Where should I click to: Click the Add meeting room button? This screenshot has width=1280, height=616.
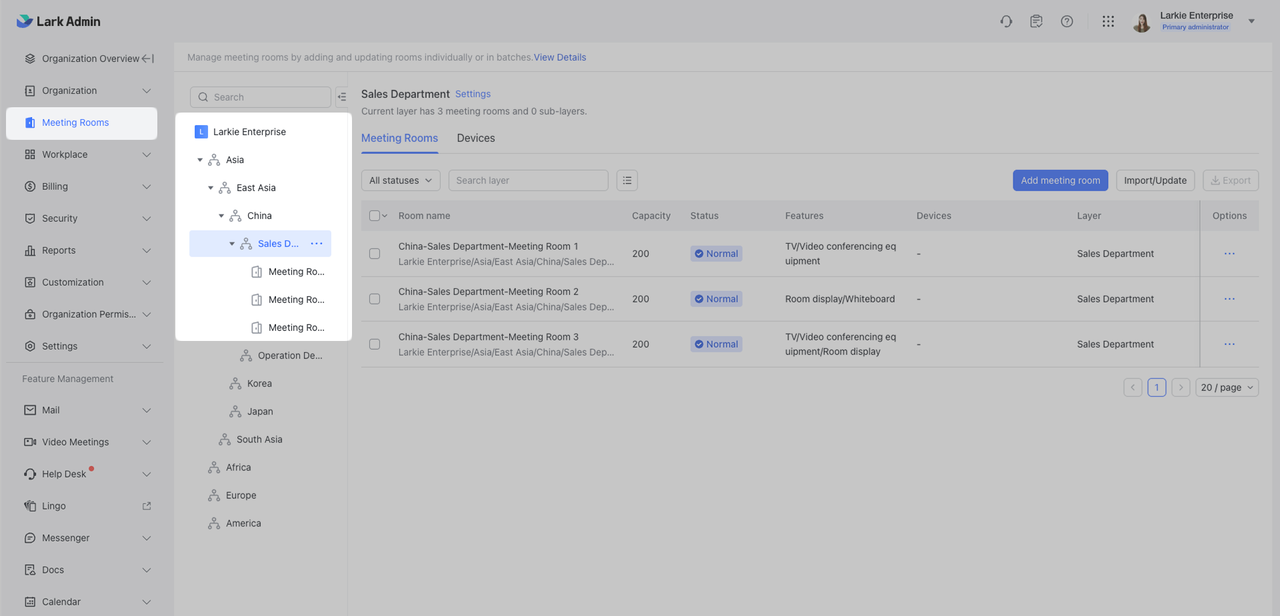[1060, 180]
